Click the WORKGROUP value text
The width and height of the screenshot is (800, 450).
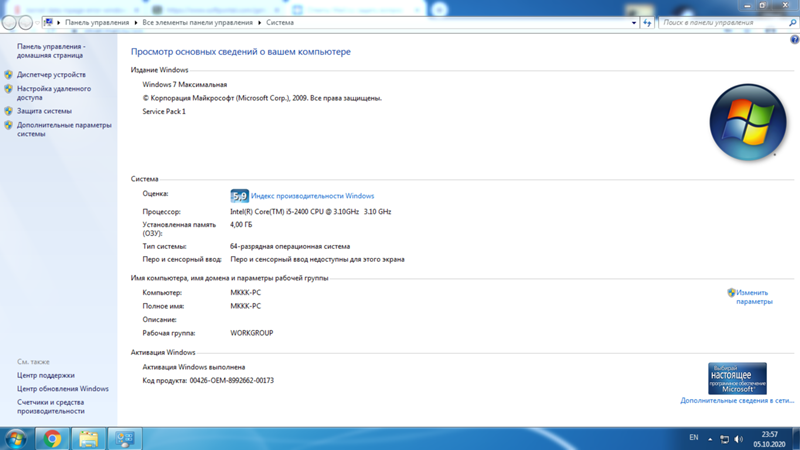pyautogui.click(x=252, y=333)
